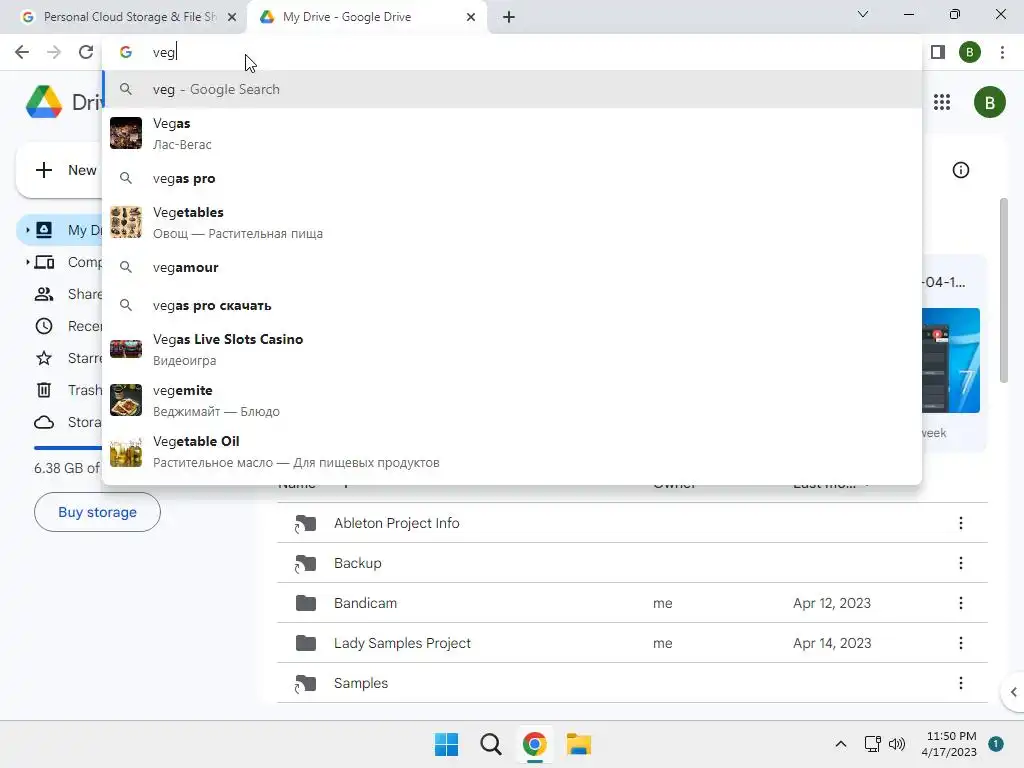This screenshot has height=768, width=1024.
Task: Open more actions for Samples
Action: click(x=961, y=683)
